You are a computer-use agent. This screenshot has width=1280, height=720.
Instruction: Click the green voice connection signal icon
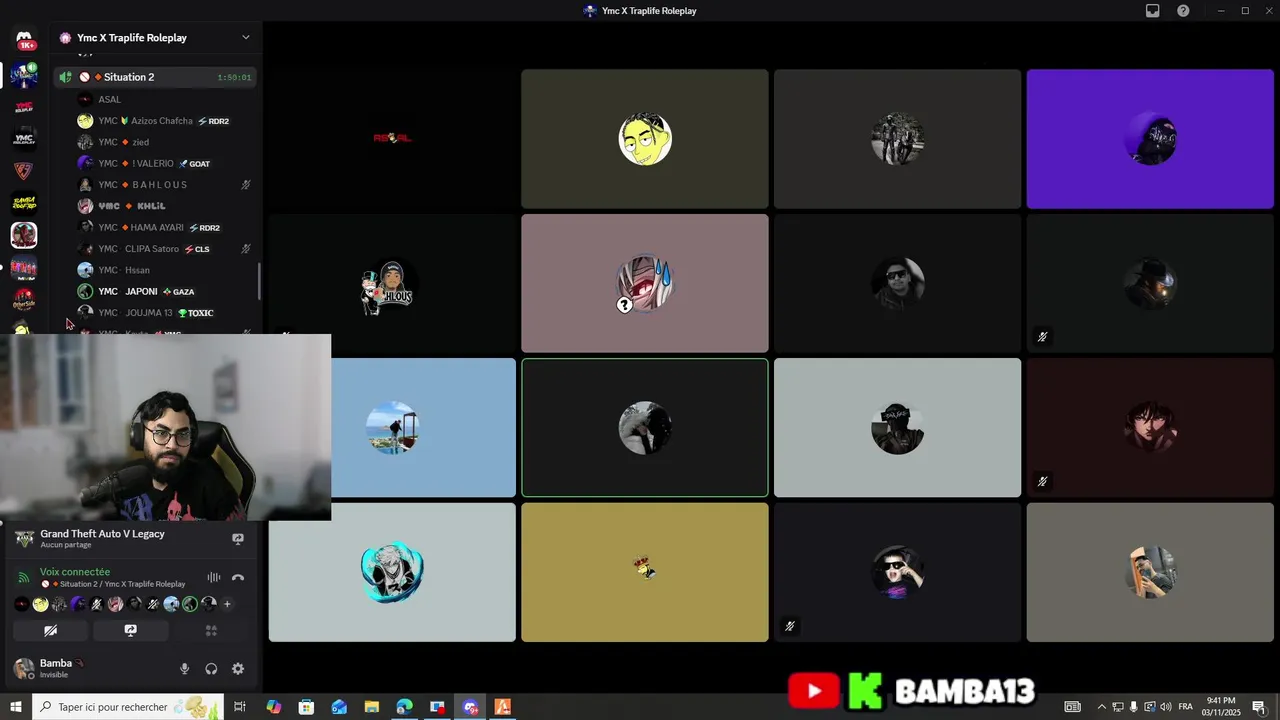pyautogui.click(x=24, y=577)
